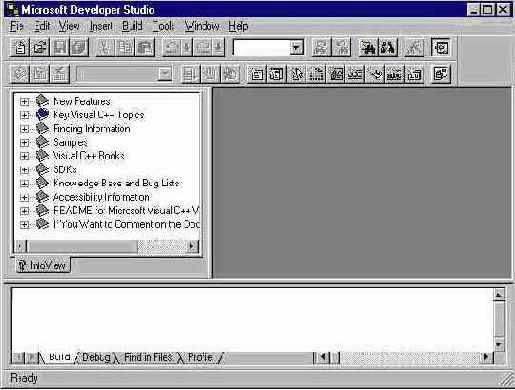Select the Accessibility Information topic
Image resolution: width=515 pixels, height=390 pixels.
point(101,197)
